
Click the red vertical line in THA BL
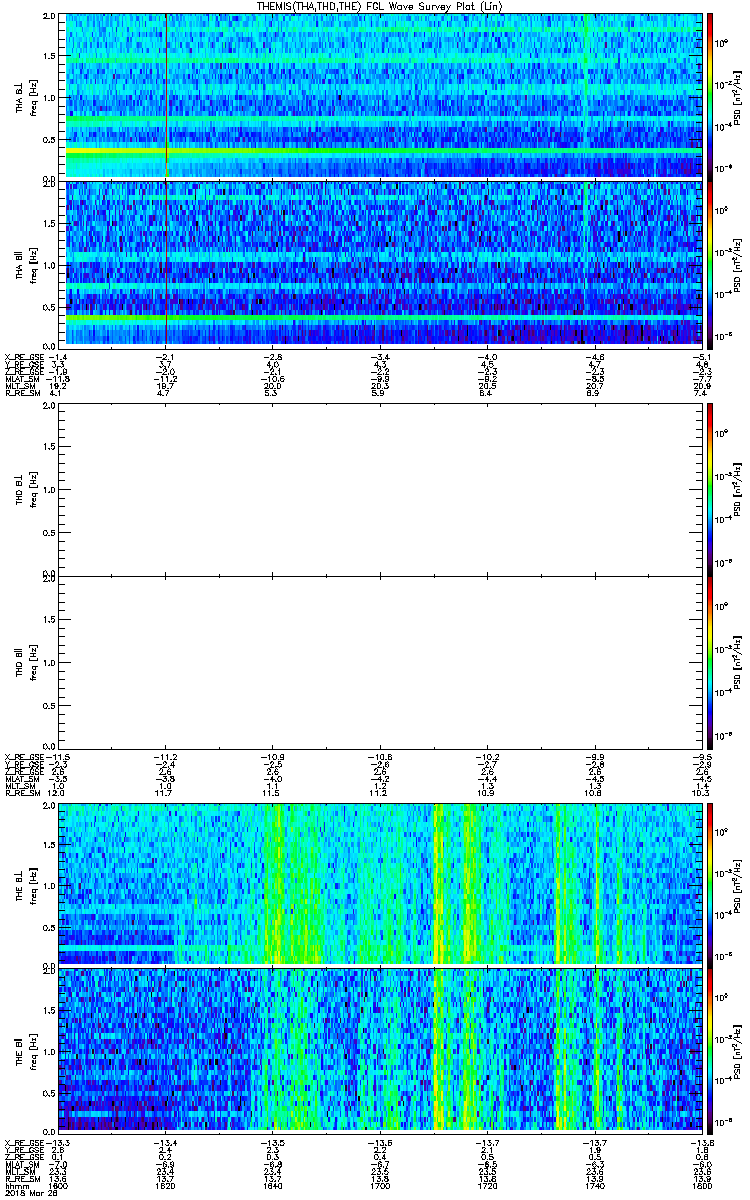click(x=166, y=95)
